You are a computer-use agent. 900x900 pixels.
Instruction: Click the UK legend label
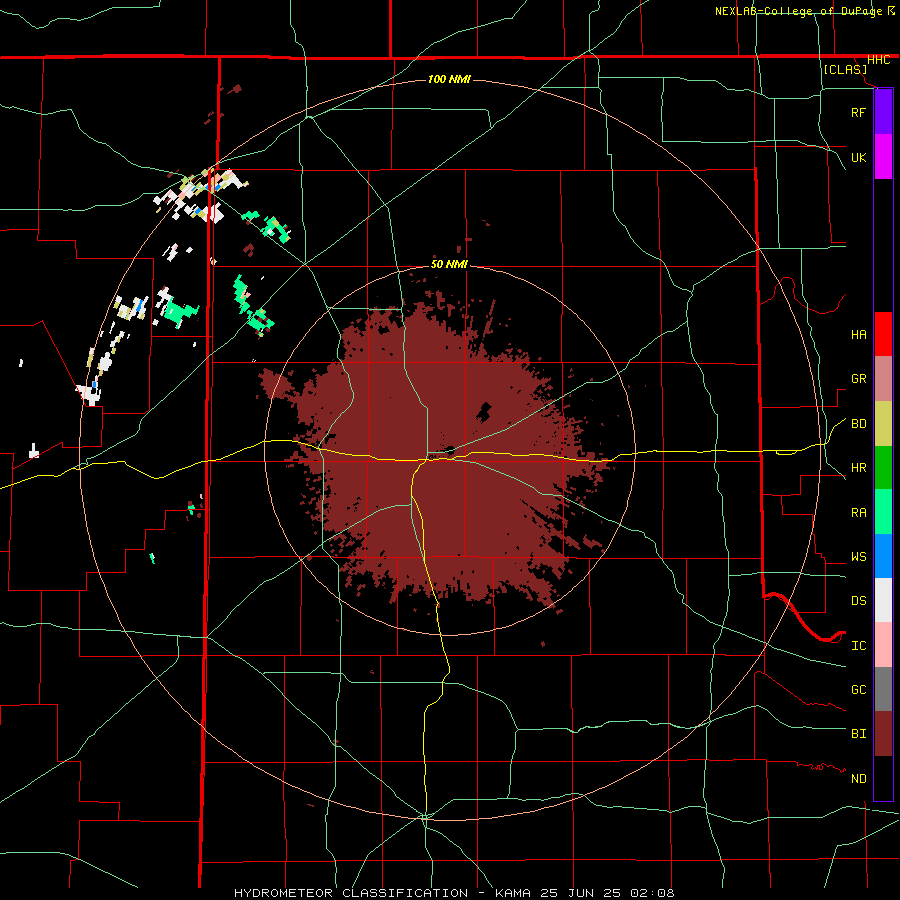coord(858,157)
